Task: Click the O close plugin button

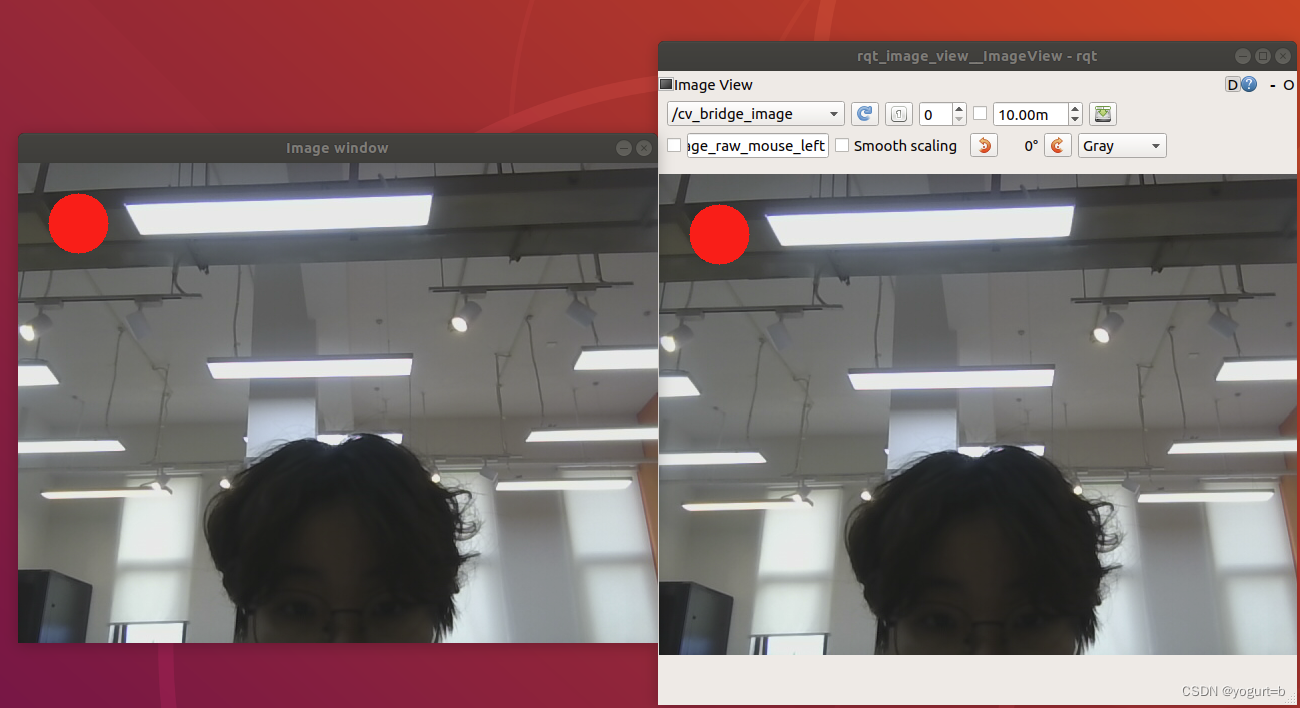Action: 1288,85
